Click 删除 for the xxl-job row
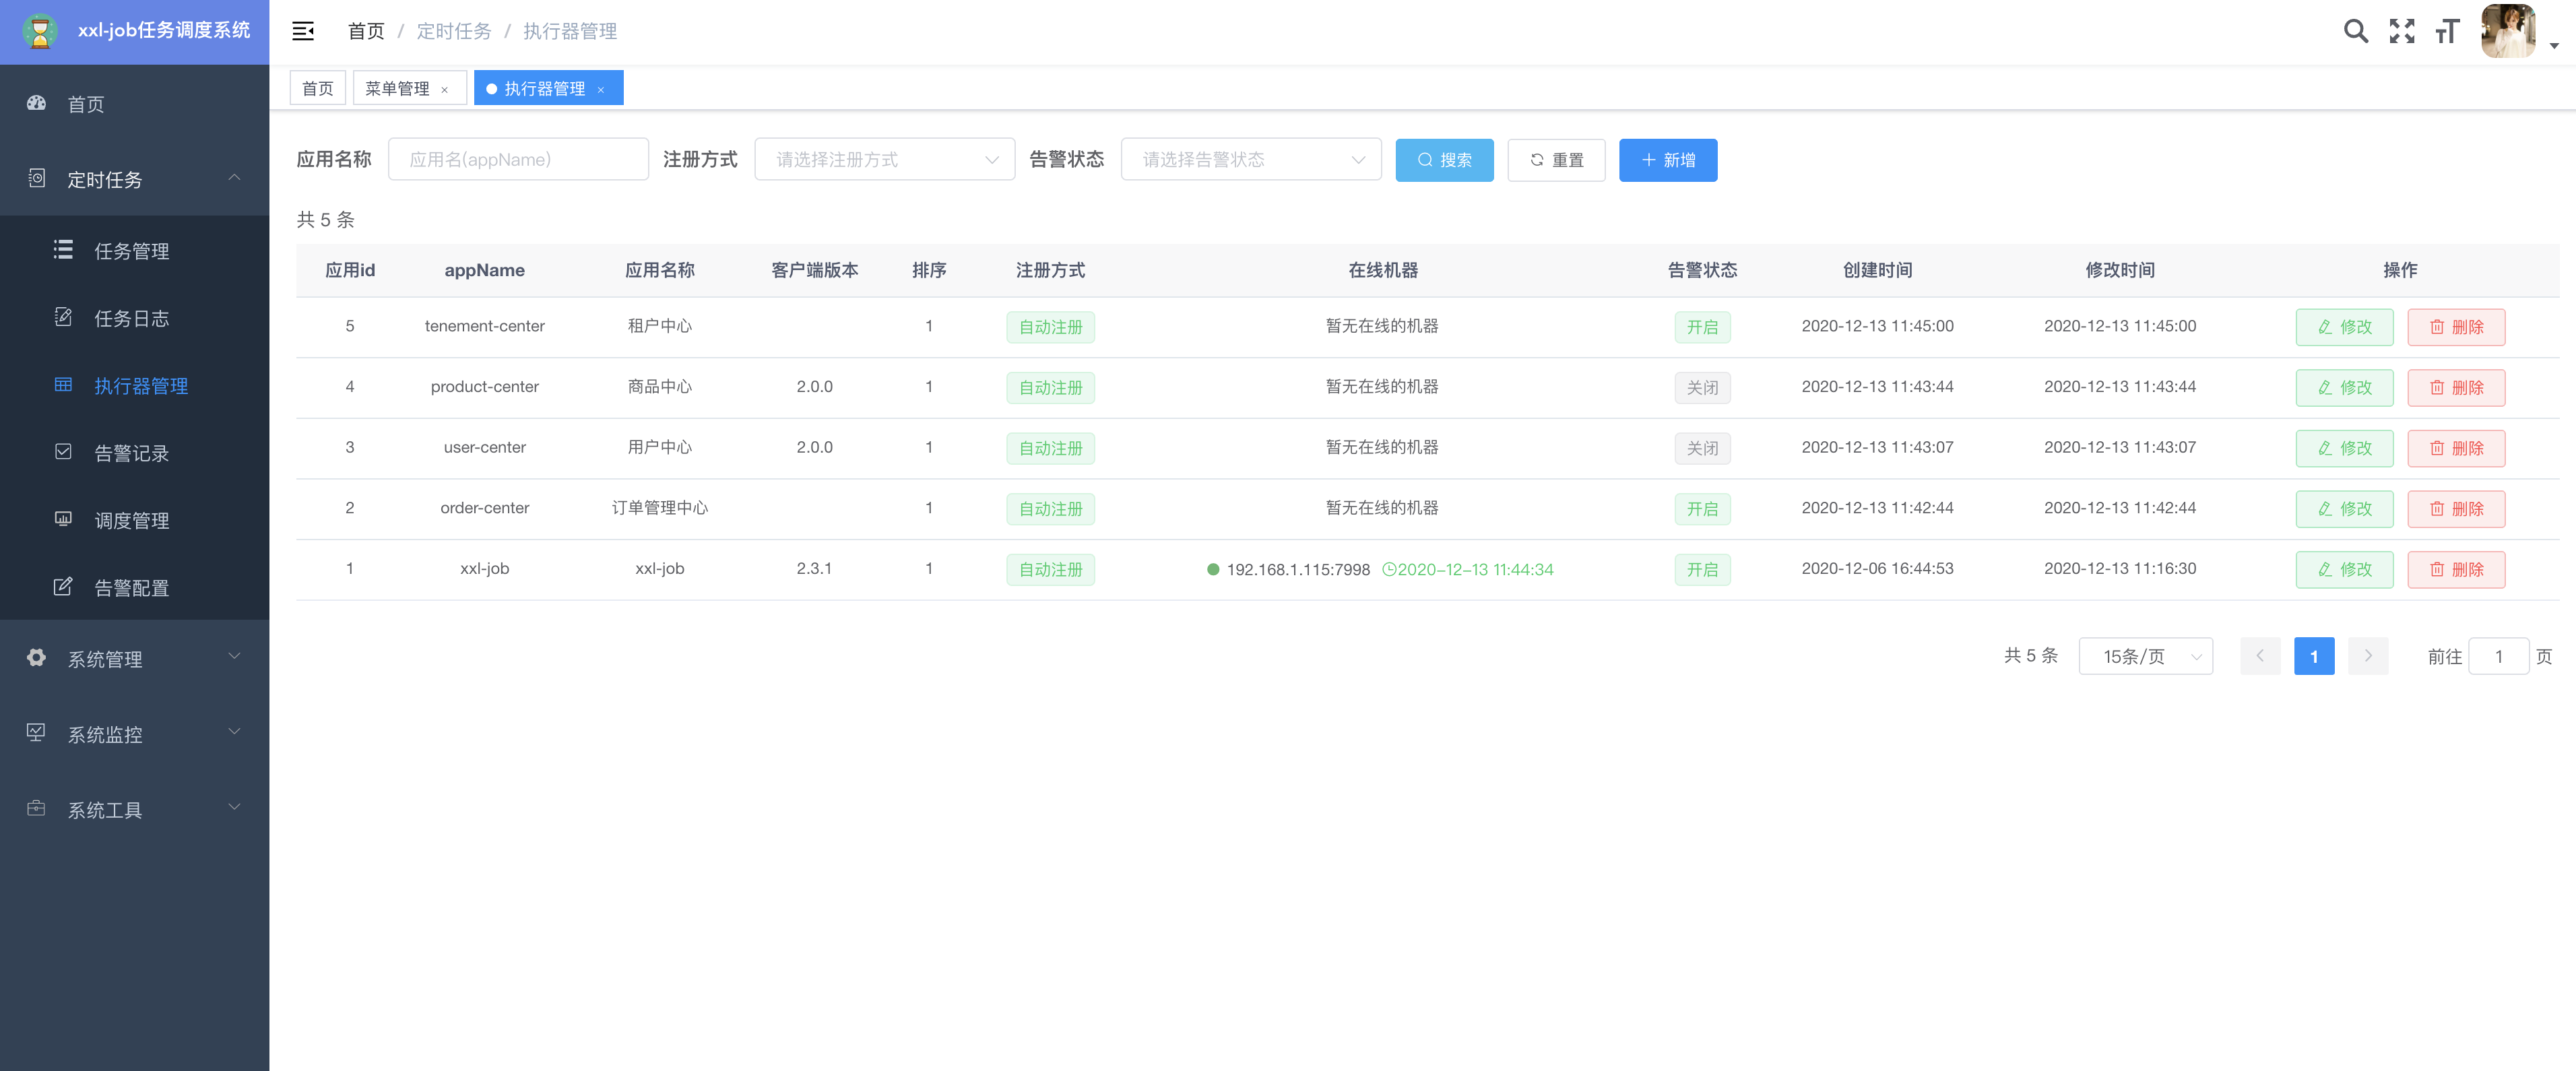This screenshot has height=1071, width=2576. (x=2455, y=569)
